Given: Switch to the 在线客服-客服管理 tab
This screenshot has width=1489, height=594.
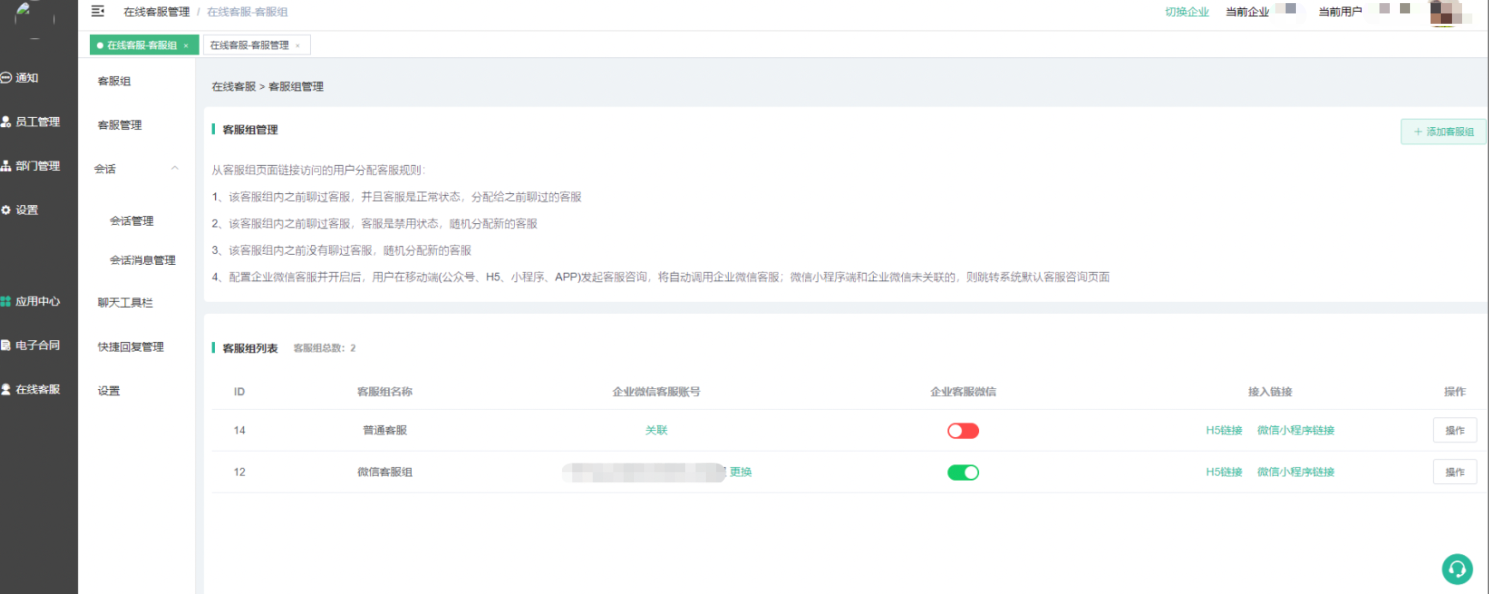Looking at the screenshot, I should coord(249,45).
